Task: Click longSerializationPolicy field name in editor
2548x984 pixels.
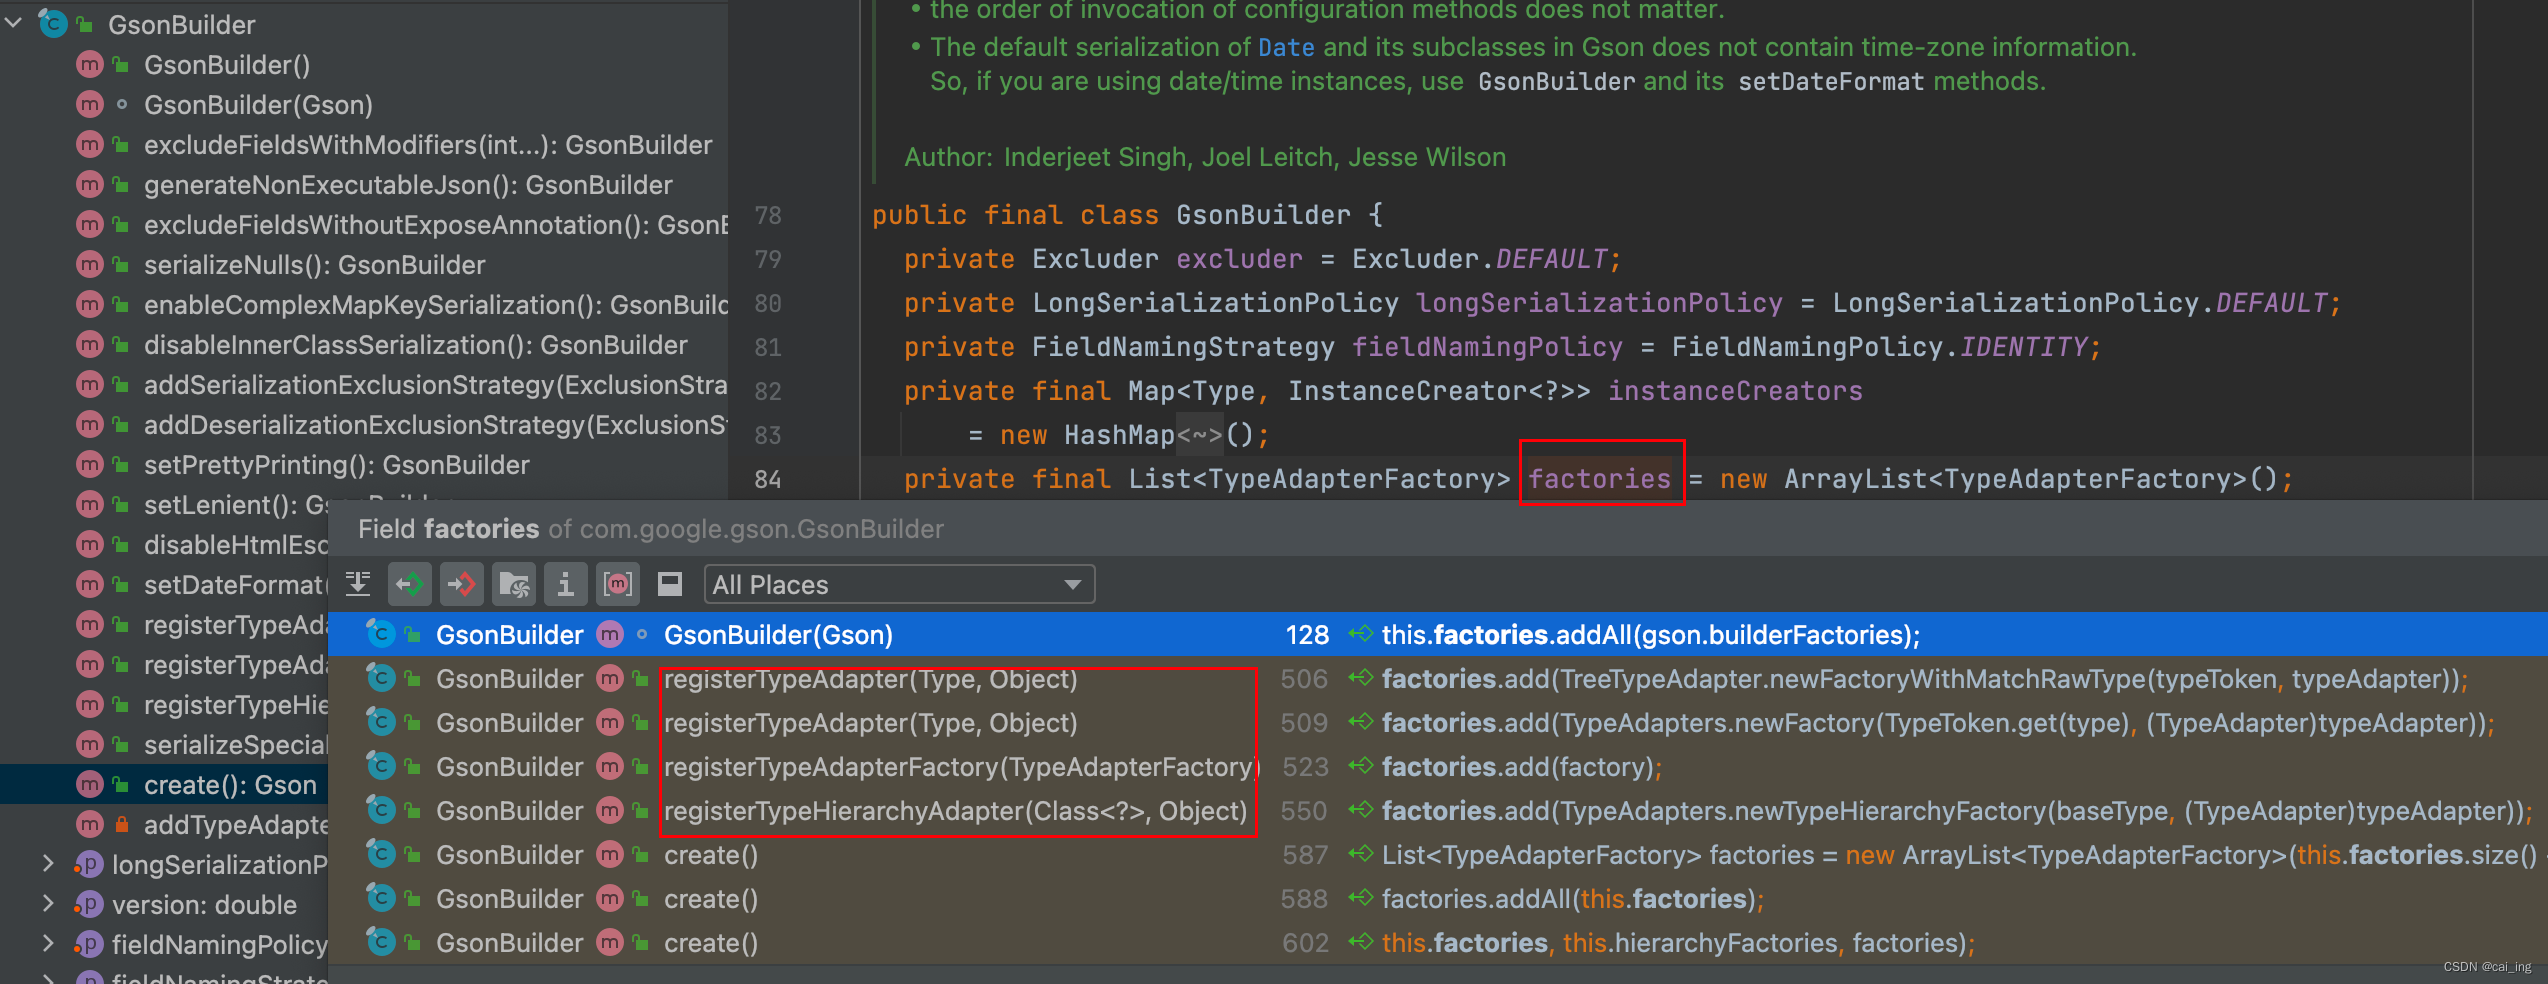Action: point(1599,303)
